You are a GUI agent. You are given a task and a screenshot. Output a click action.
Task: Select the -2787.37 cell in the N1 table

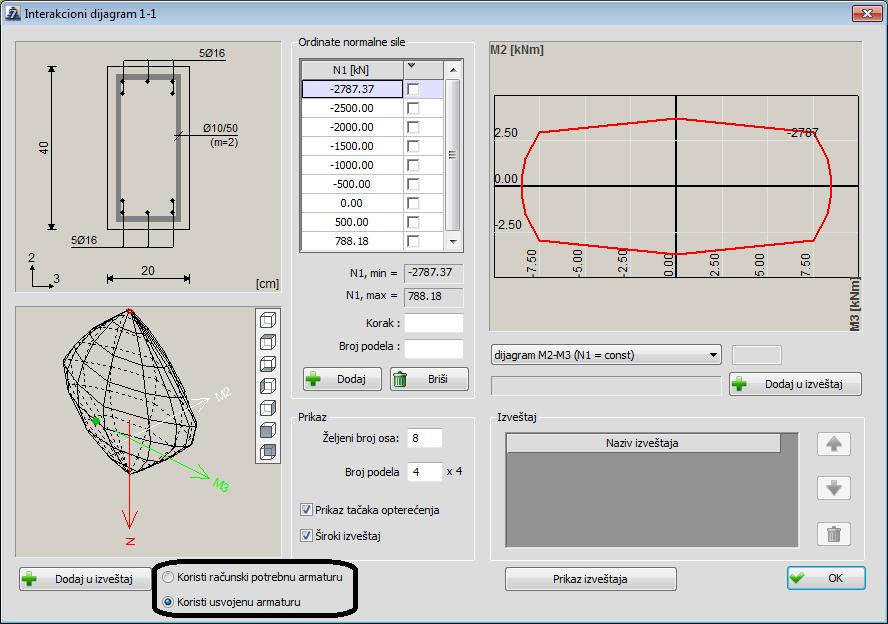pyautogui.click(x=352, y=89)
